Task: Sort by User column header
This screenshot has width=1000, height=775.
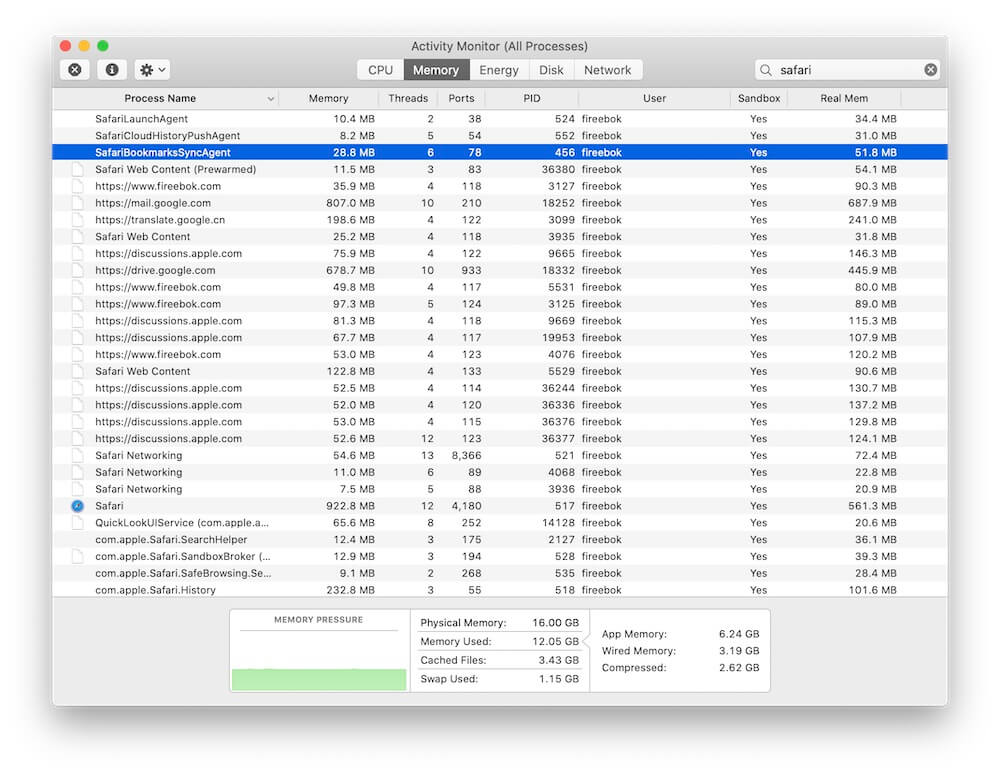Action: (x=654, y=98)
